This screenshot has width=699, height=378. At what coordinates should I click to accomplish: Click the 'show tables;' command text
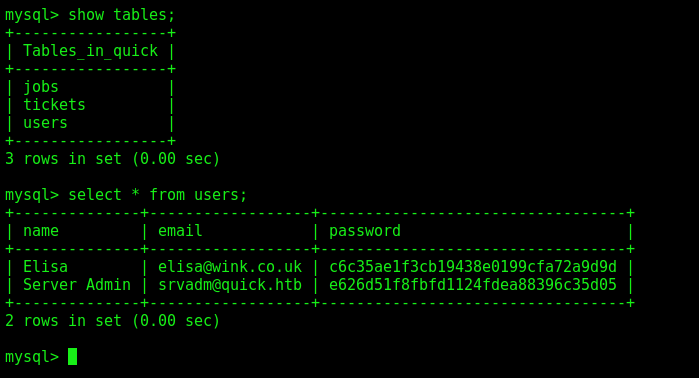coord(122,15)
